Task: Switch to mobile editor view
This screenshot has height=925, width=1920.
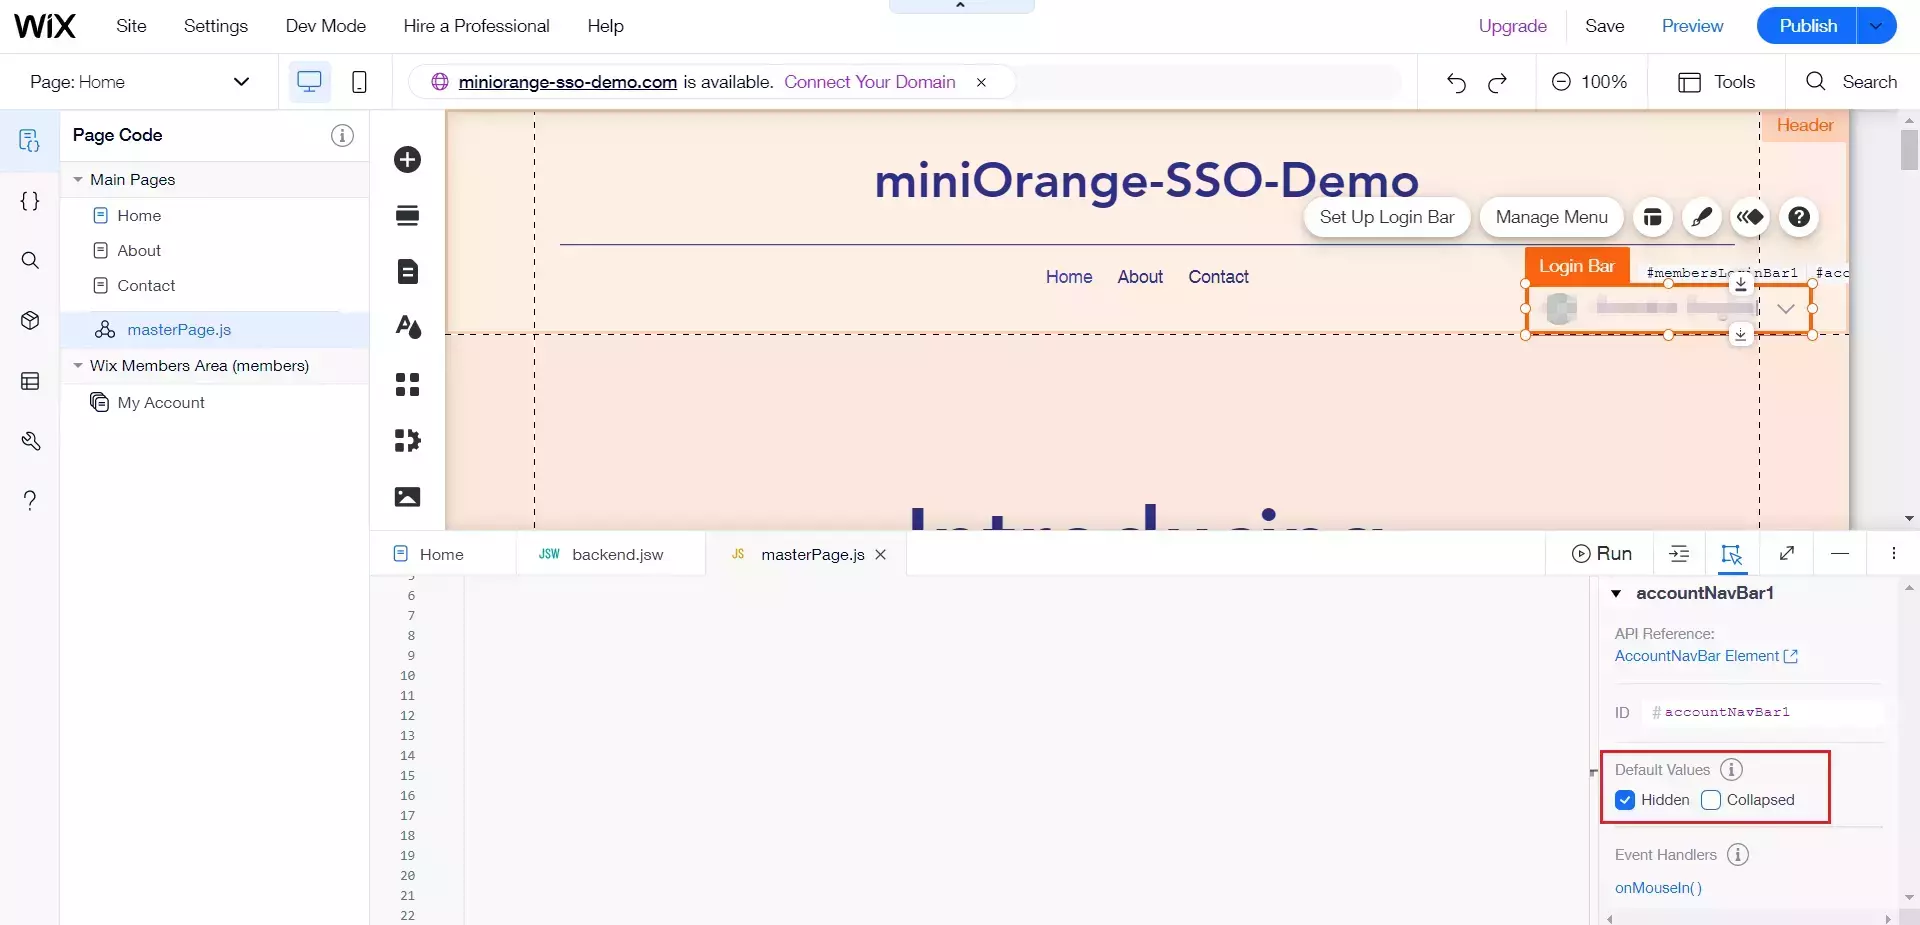Action: click(x=359, y=82)
